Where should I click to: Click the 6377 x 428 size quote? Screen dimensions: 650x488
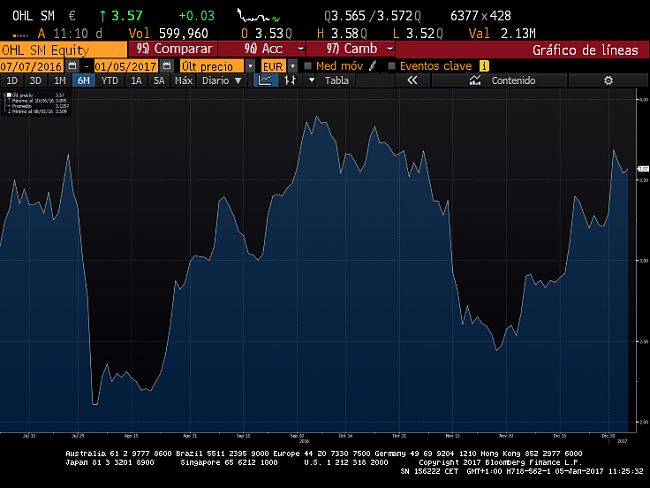click(480, 16)
